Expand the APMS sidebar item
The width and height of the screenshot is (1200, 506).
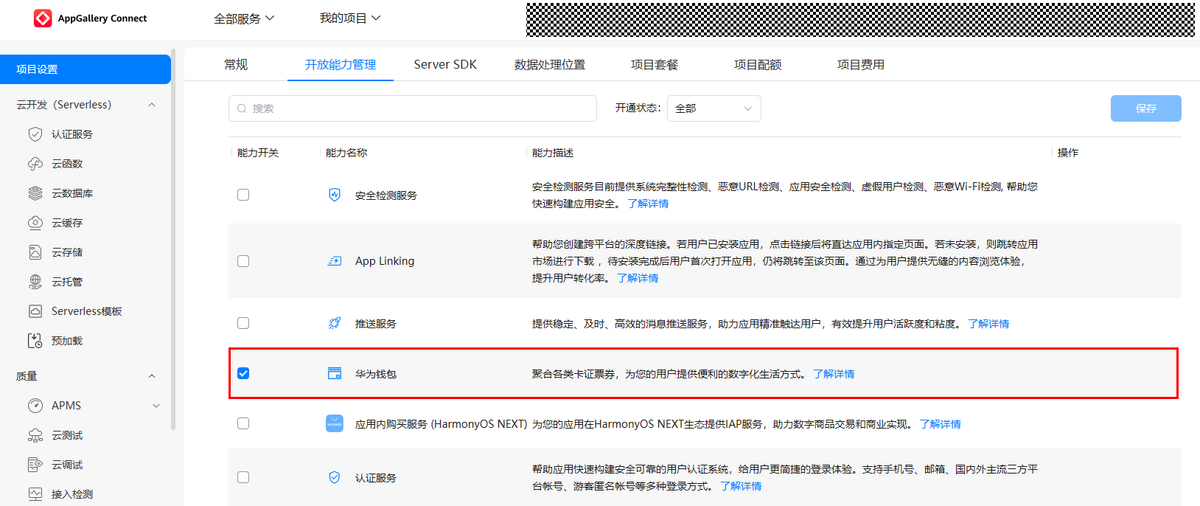pos(156,405)
